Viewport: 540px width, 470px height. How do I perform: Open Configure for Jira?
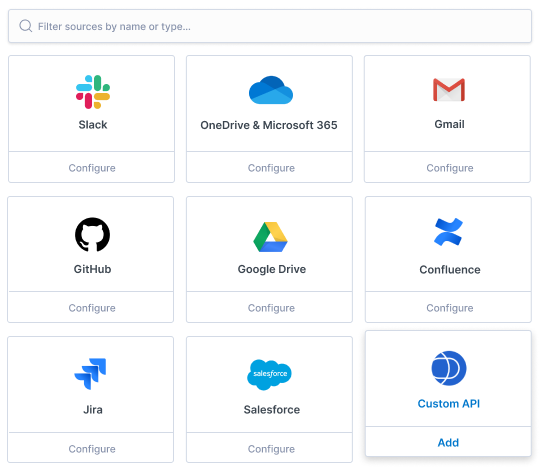pyautogui.click(x=92, y=448)
